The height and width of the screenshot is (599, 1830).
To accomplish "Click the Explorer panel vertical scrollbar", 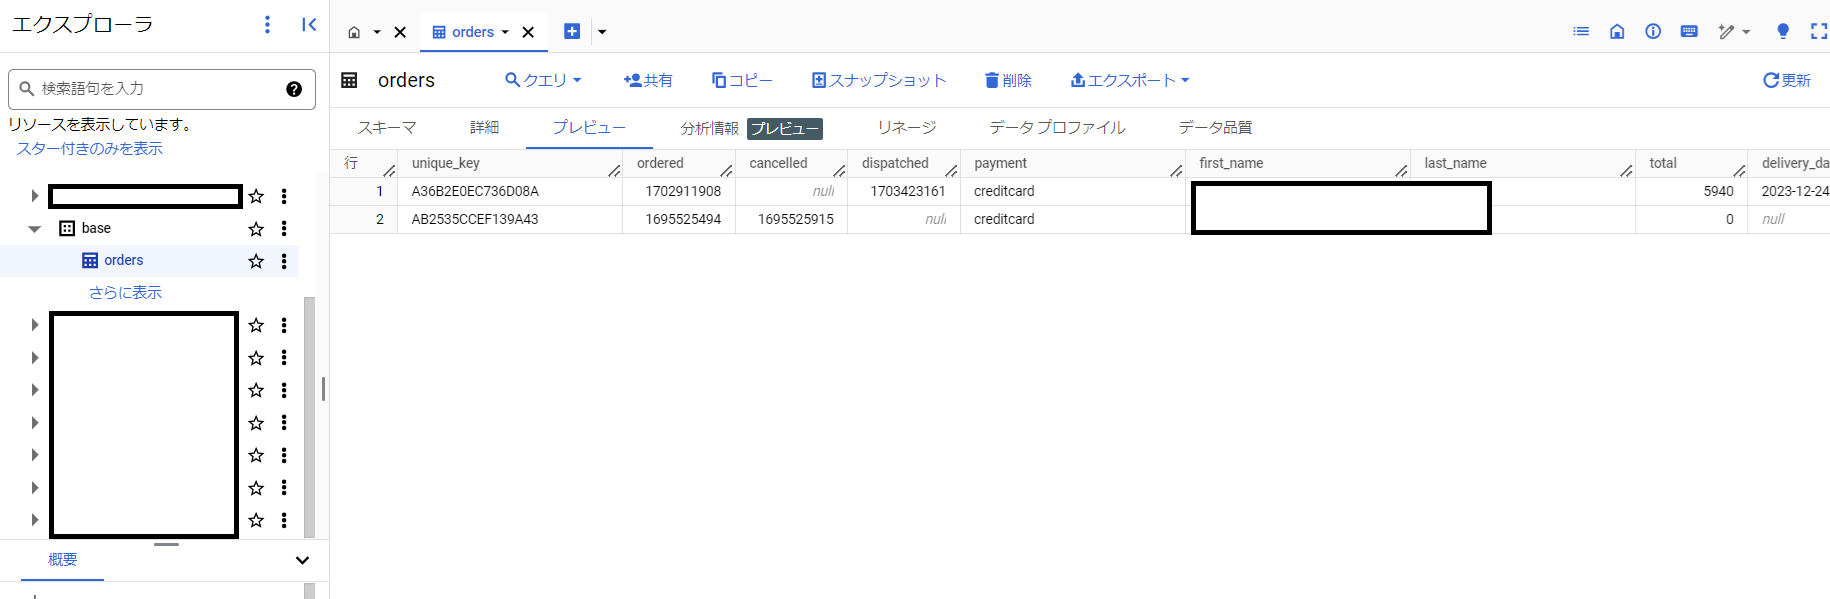I will click(x=309, y=417).
